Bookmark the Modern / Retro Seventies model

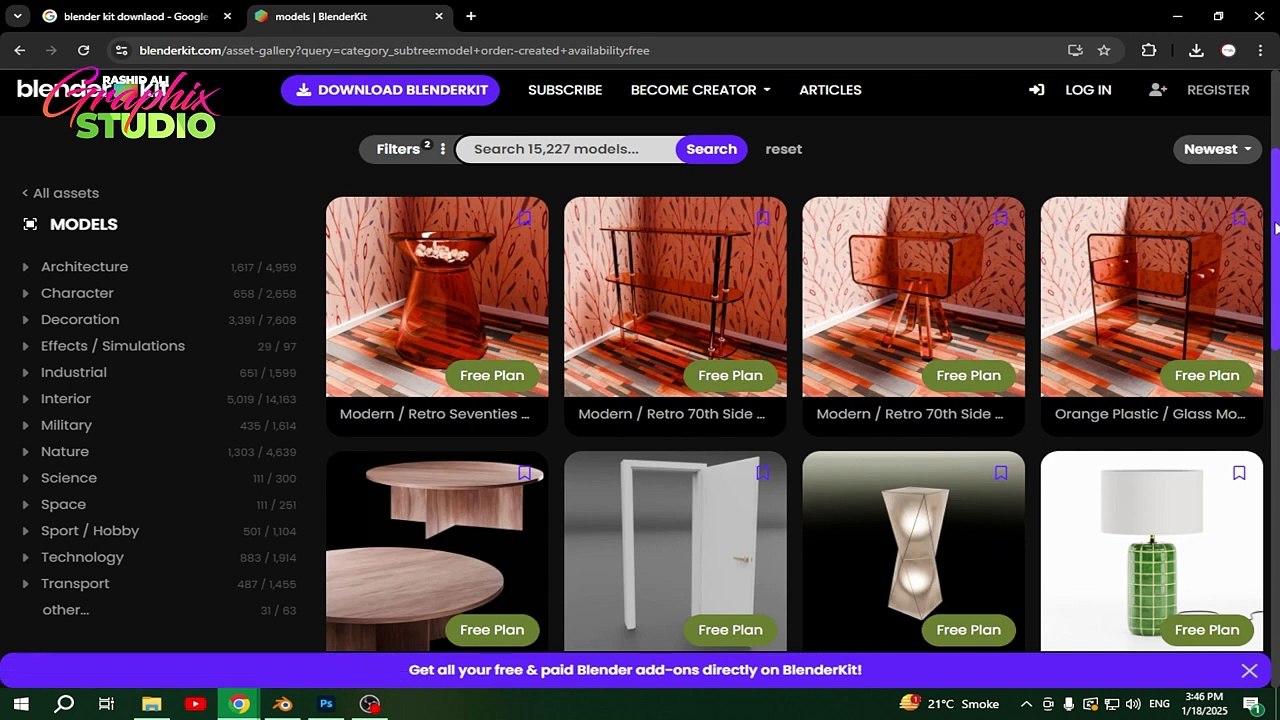tap(524, 218)
